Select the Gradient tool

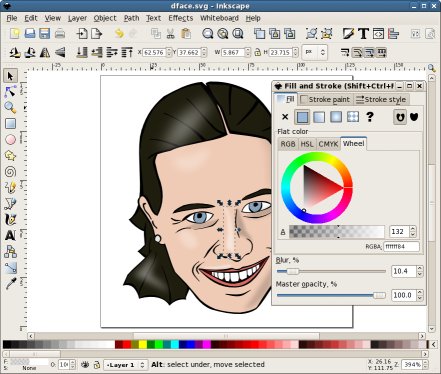10,268
